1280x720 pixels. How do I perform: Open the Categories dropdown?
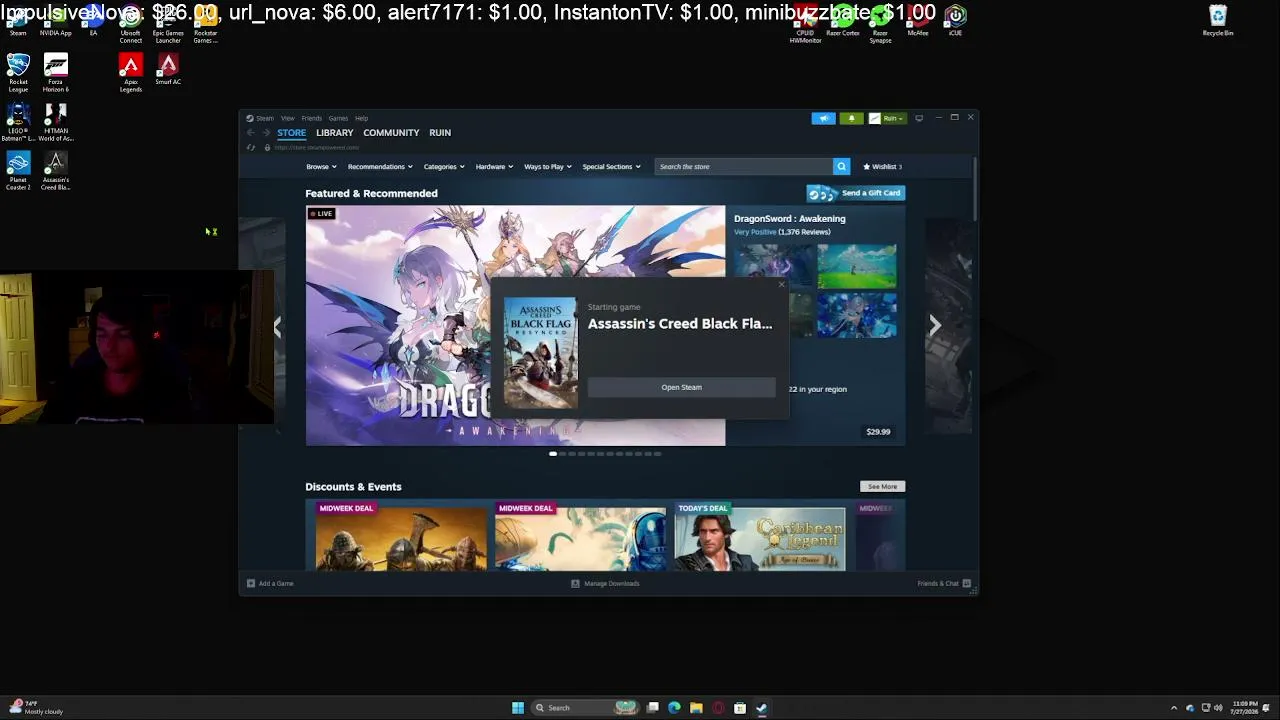pyautogui.click(x=444, y=167)
